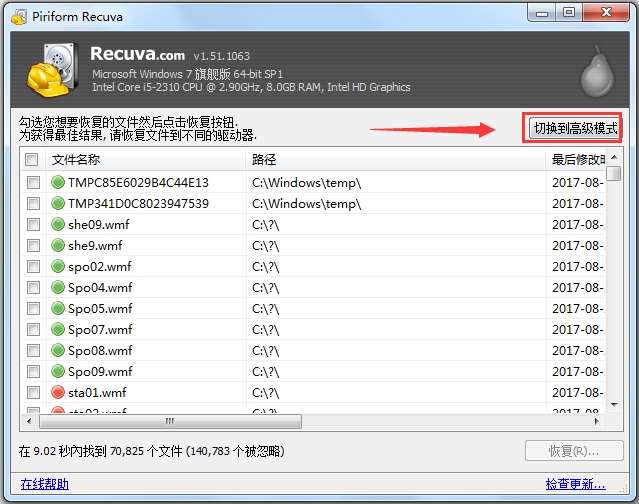
Task: Switch to advanced mode with 切换到高级模式
Action: tap(573, 128)
